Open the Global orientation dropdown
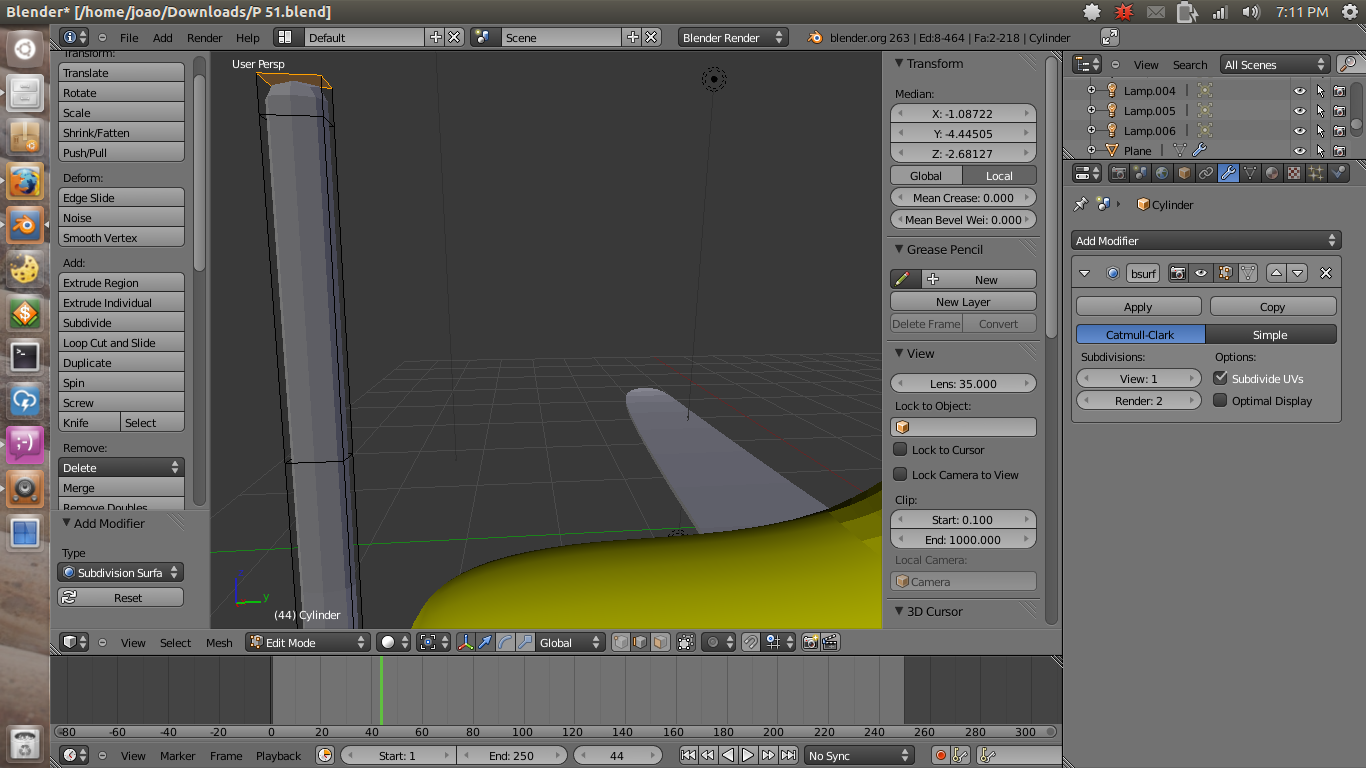The width and height of the screenshot is (1366, 768). click(x=570, y=642)
